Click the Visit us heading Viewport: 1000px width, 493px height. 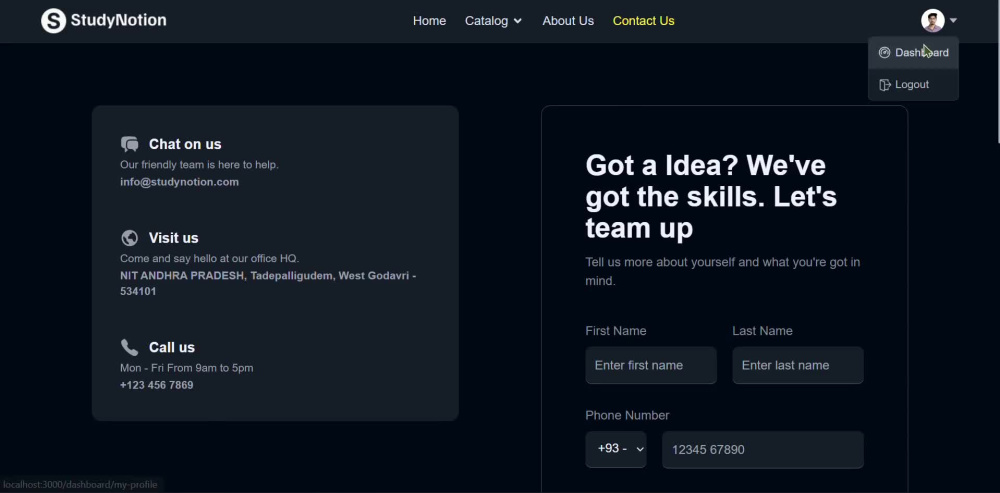click(x=173, y=238)
